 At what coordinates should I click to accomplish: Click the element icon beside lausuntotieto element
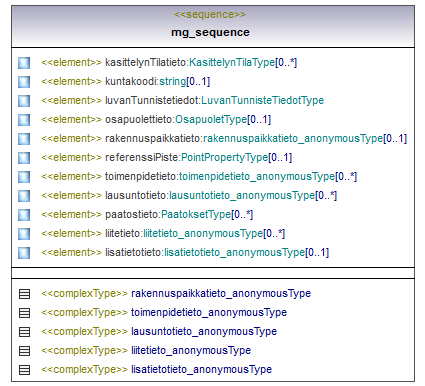tap(24, 196)
